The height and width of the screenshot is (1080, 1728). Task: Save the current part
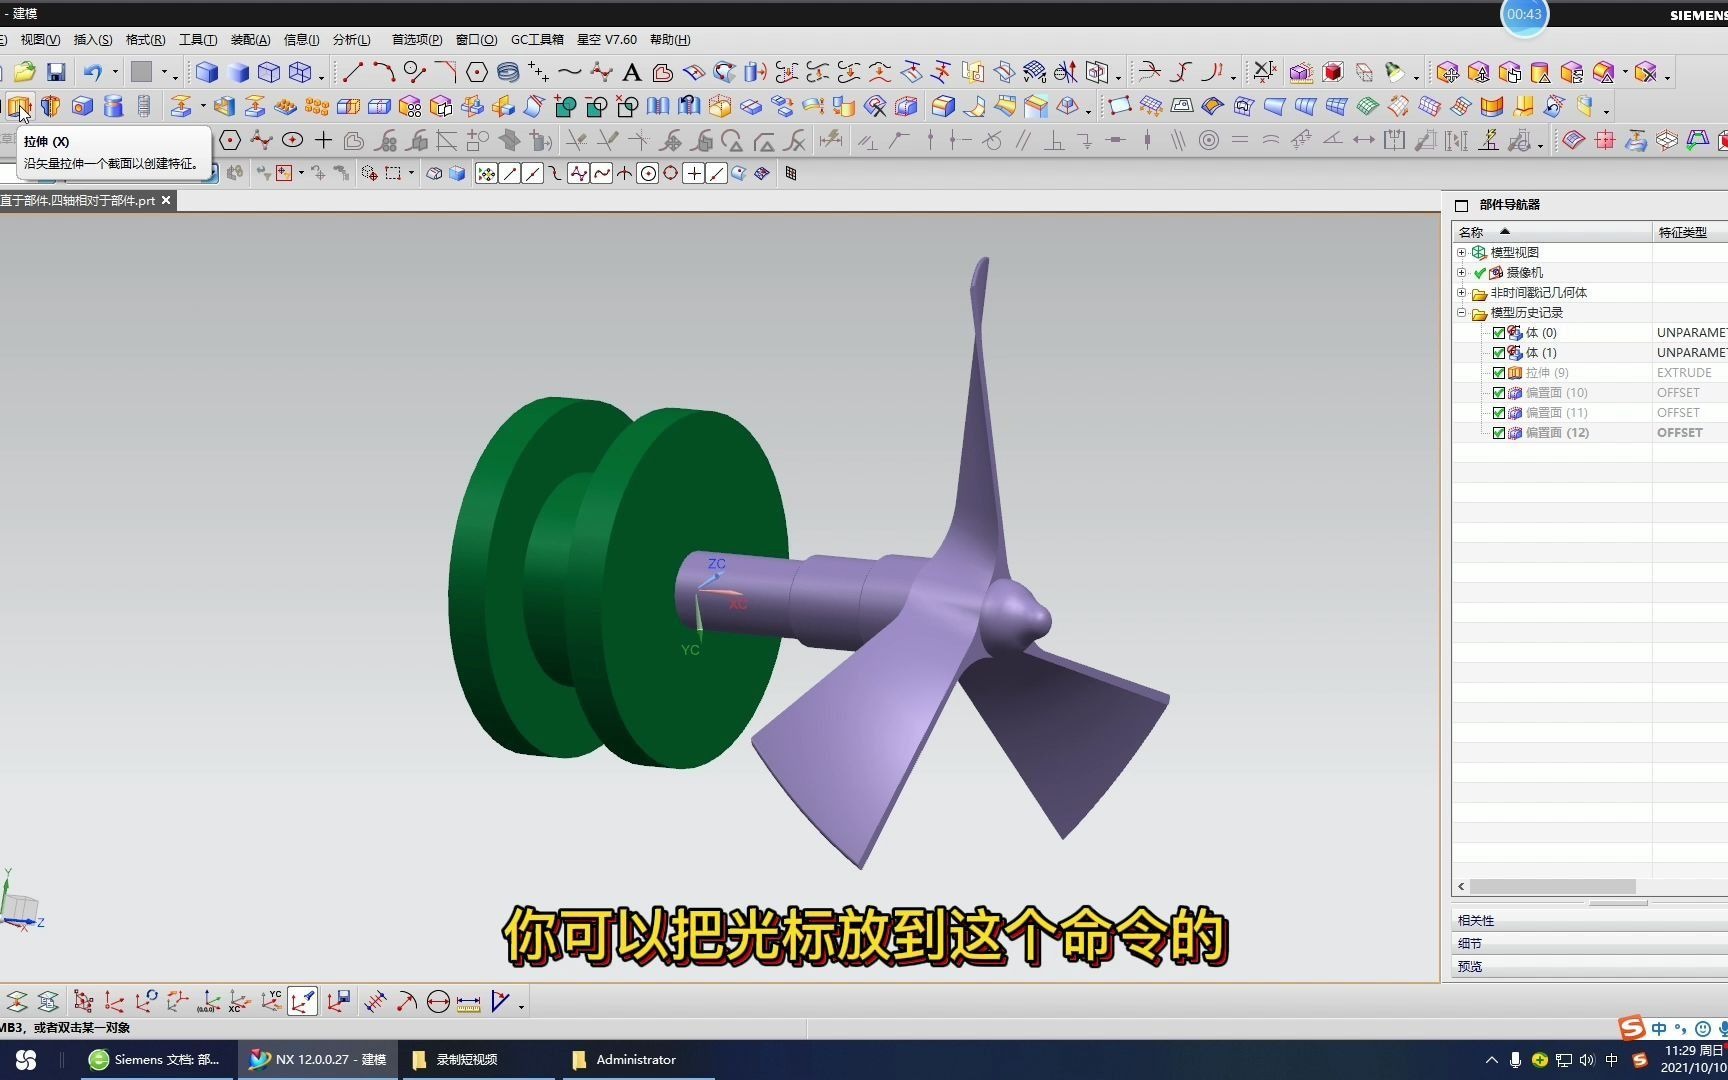[x=56, y=72]
